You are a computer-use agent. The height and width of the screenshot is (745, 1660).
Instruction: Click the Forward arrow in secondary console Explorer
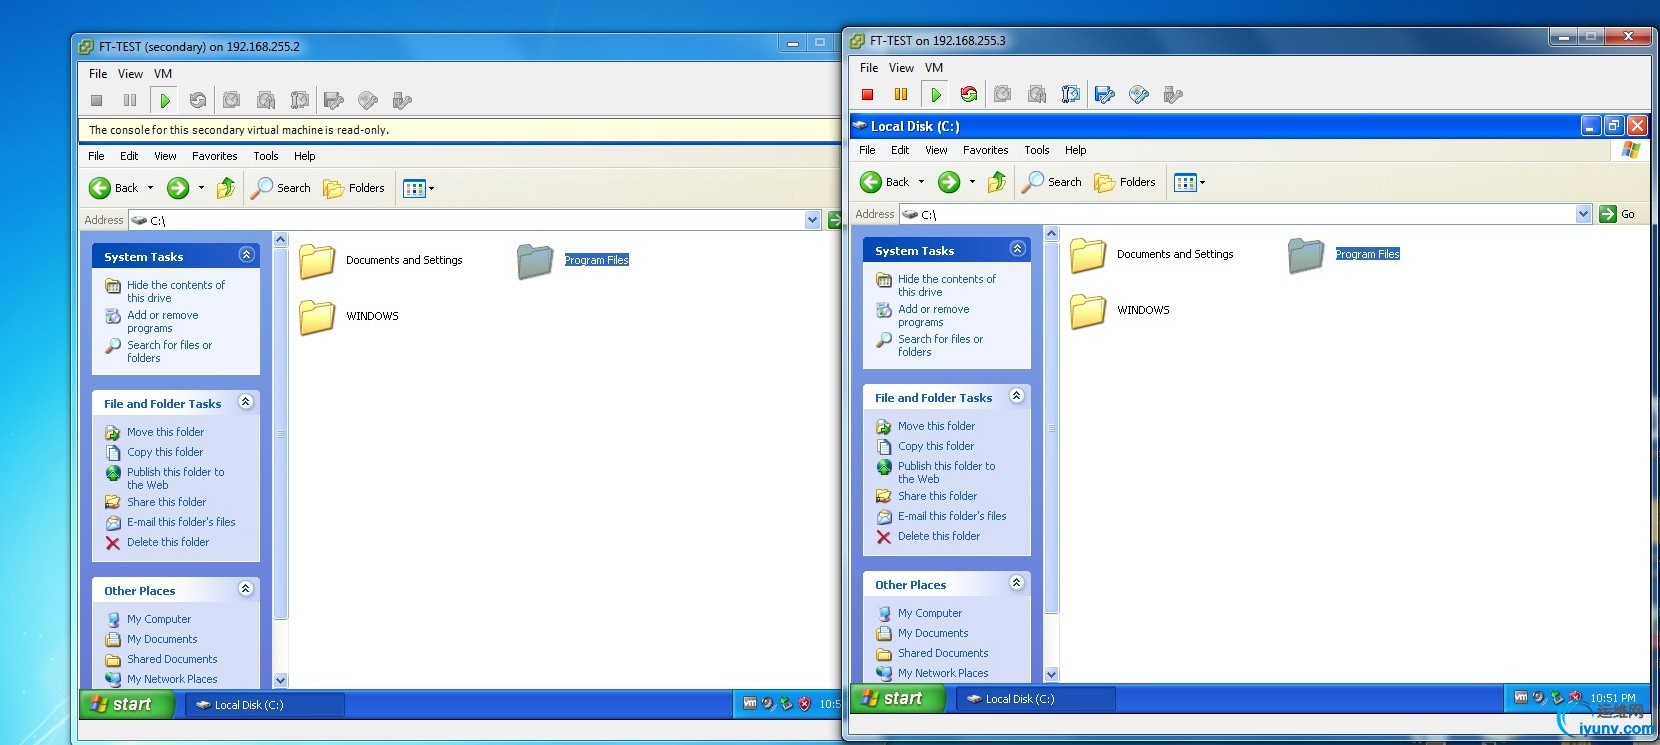178,188
